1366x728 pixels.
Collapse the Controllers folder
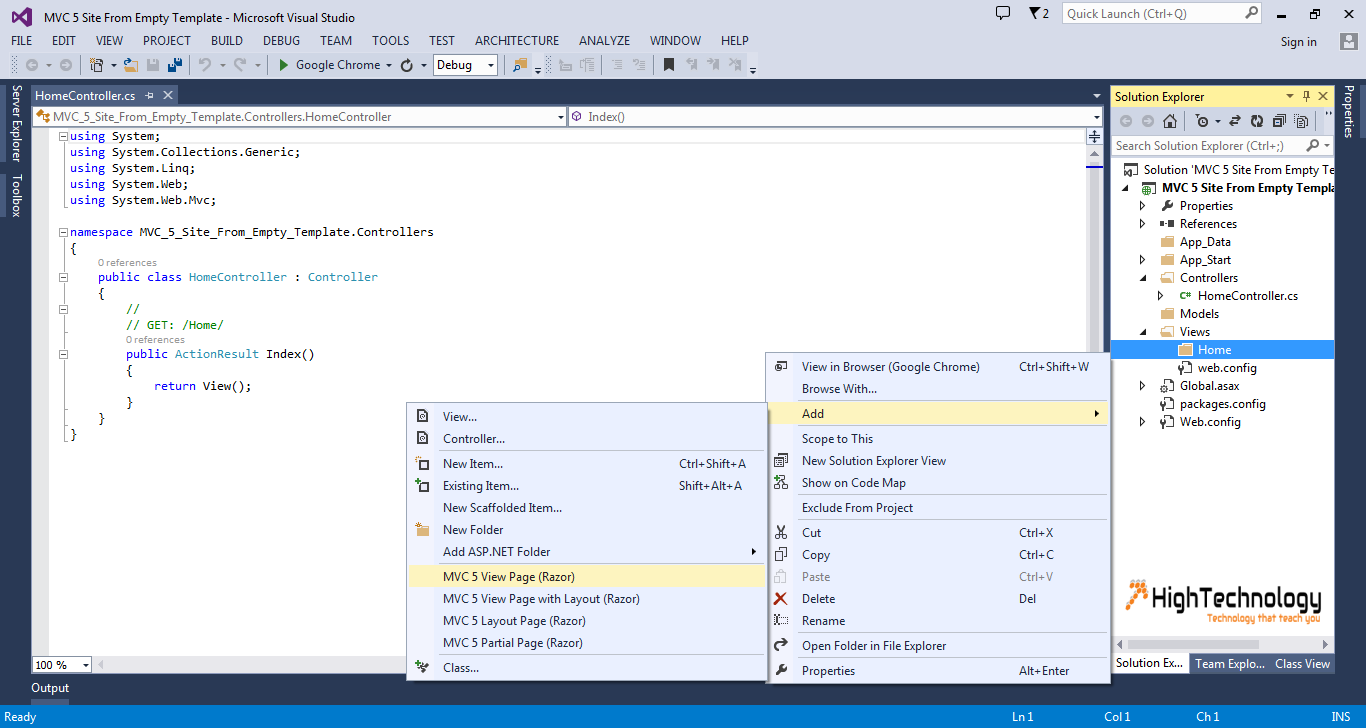1143,278
